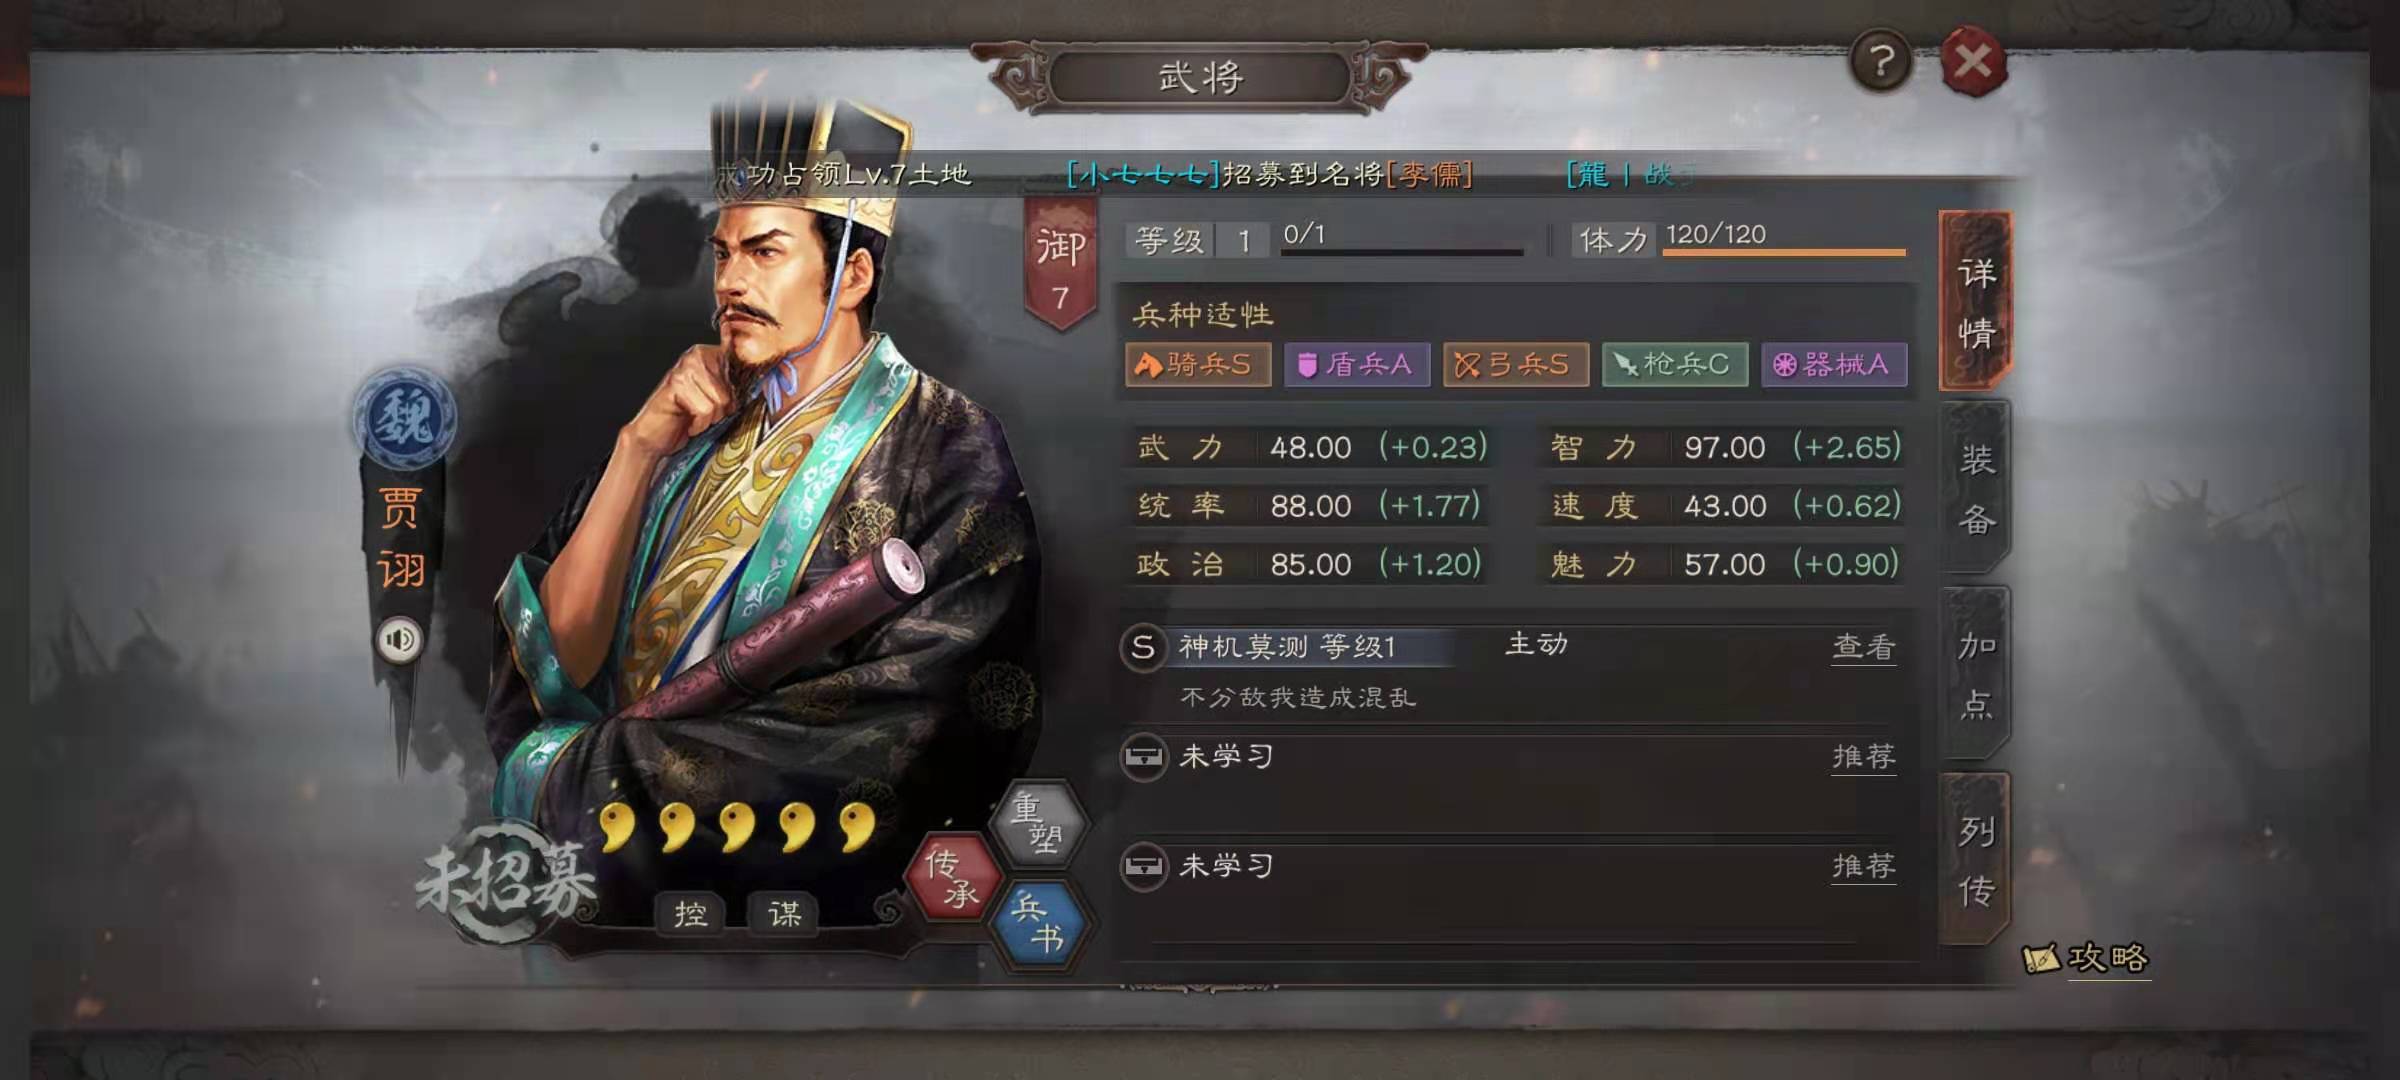Click the second empty 未学习 skill slot icon

point(1143,866)
